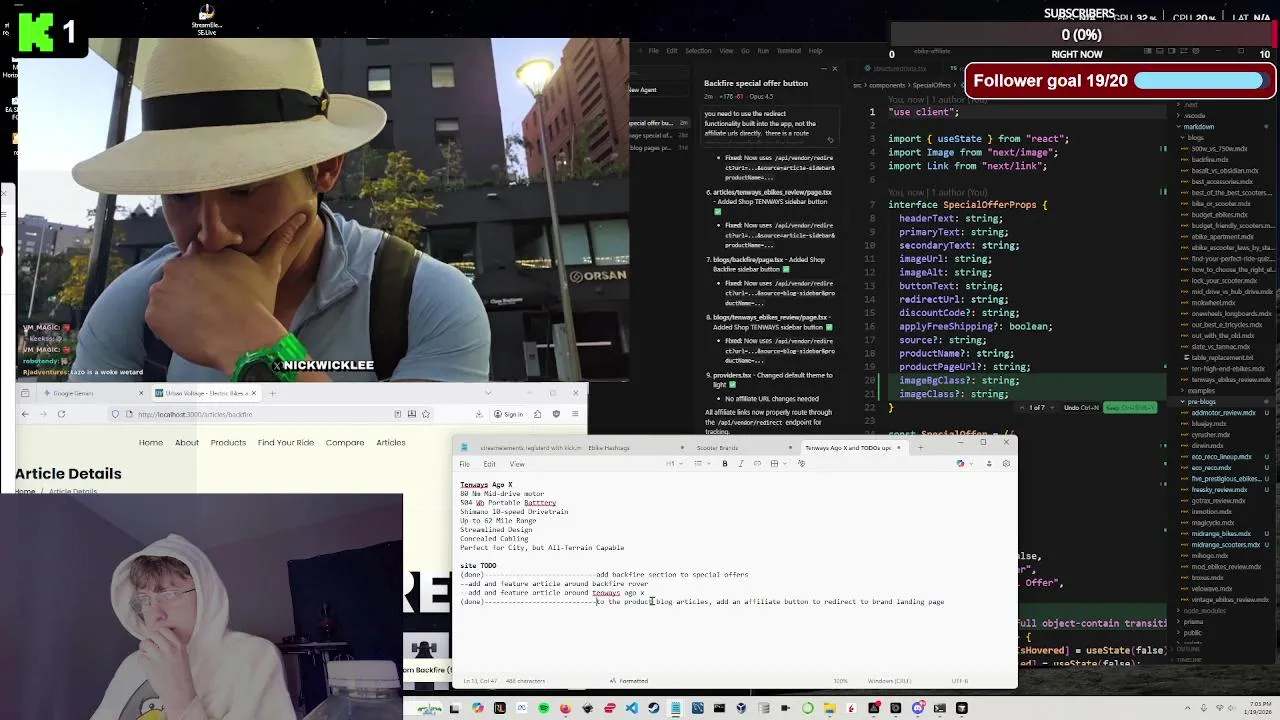Go to Home on the website nav
The width and height of the screenshot is (1280, 720).
click(x=151, y=442)
